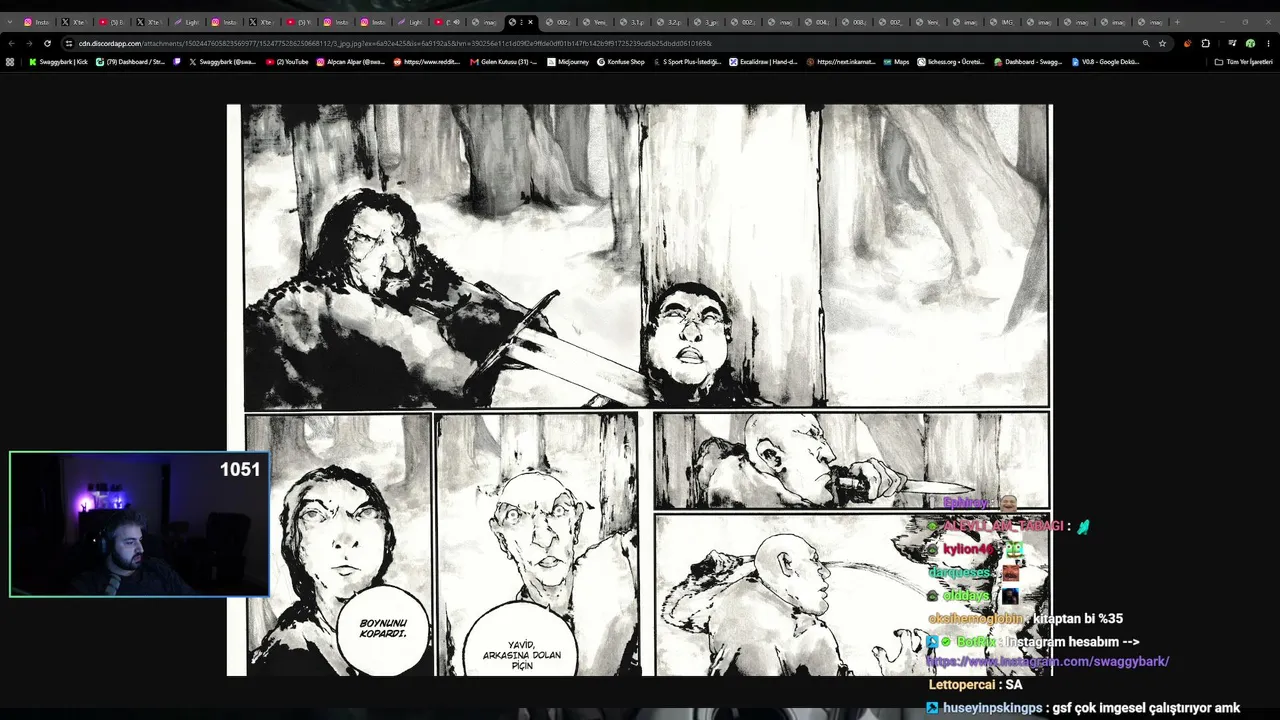Reload the current page
The width and height of the screenshot is (1280, 720).
click(x=47, y=44)
